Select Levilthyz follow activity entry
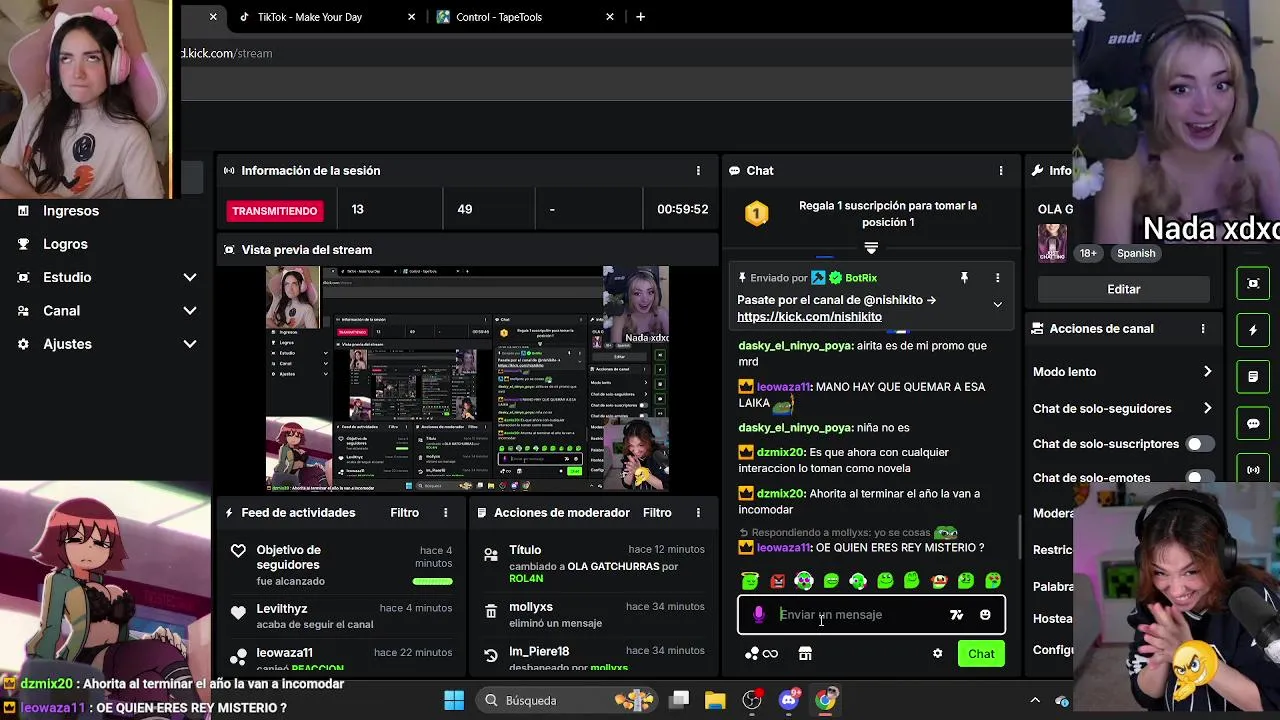 [340, 616]
